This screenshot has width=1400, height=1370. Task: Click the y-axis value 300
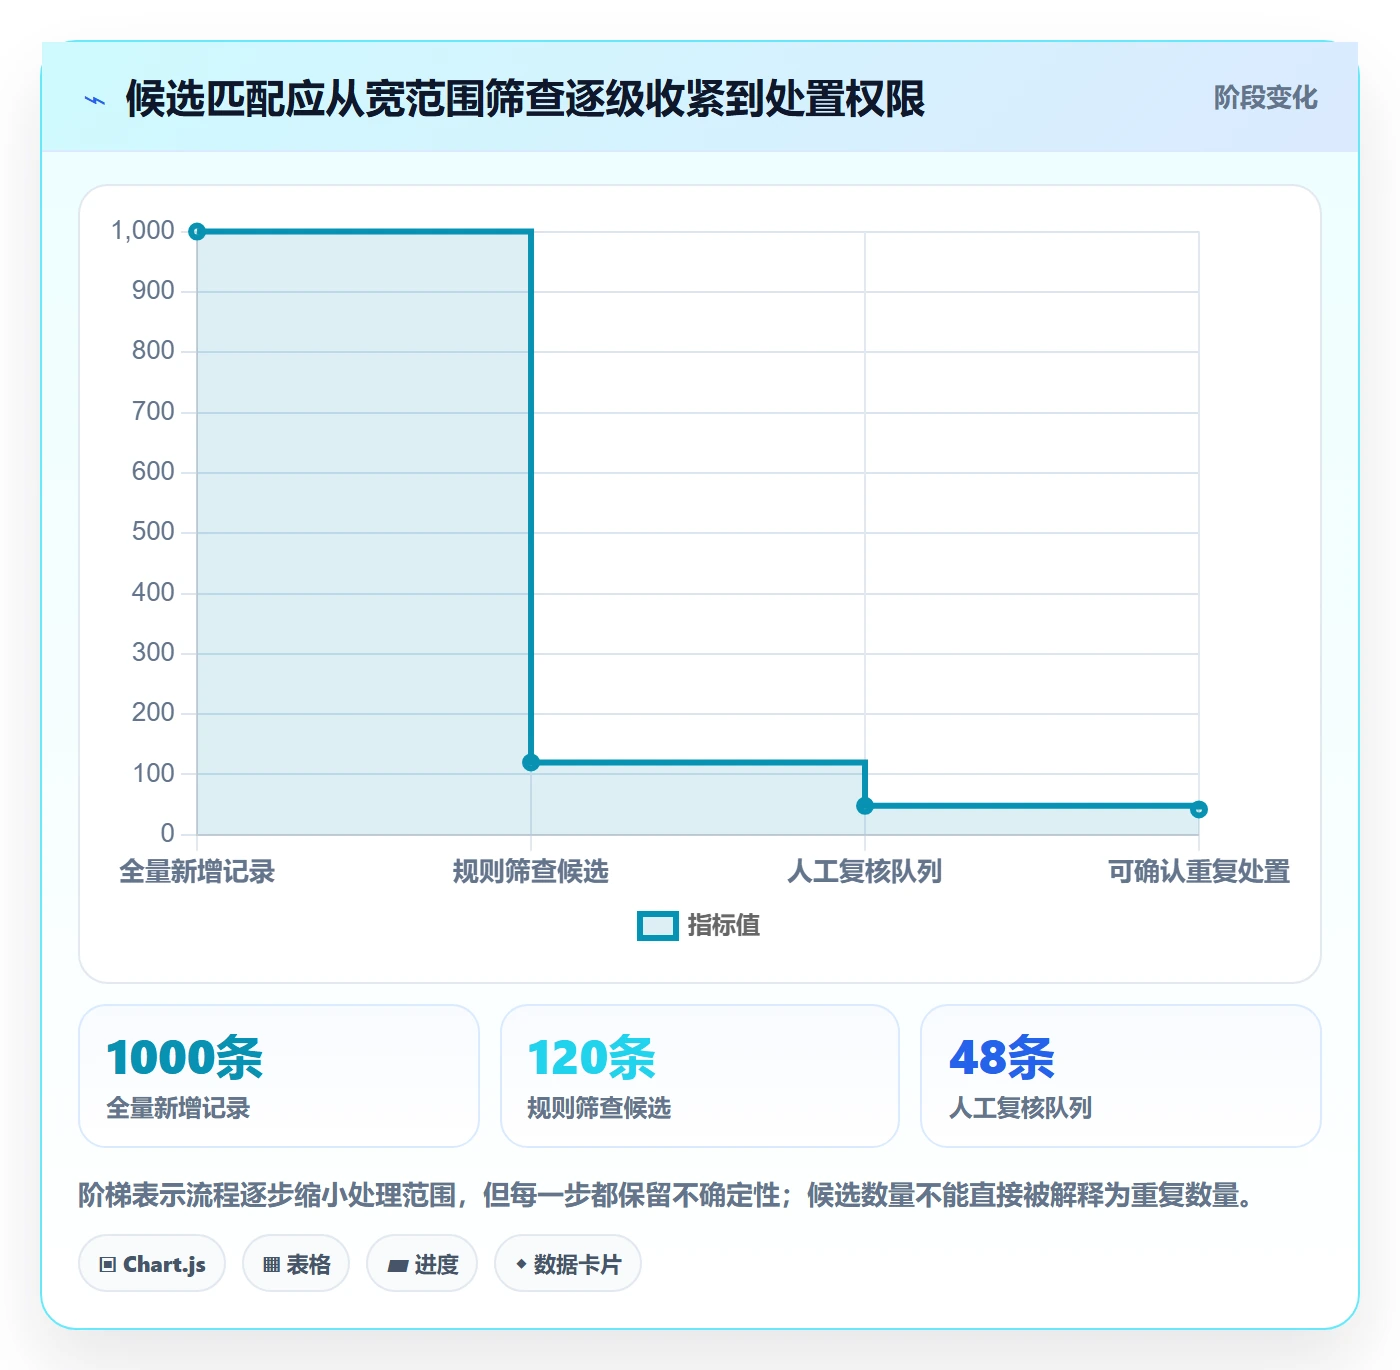click(x=153, y=653)
